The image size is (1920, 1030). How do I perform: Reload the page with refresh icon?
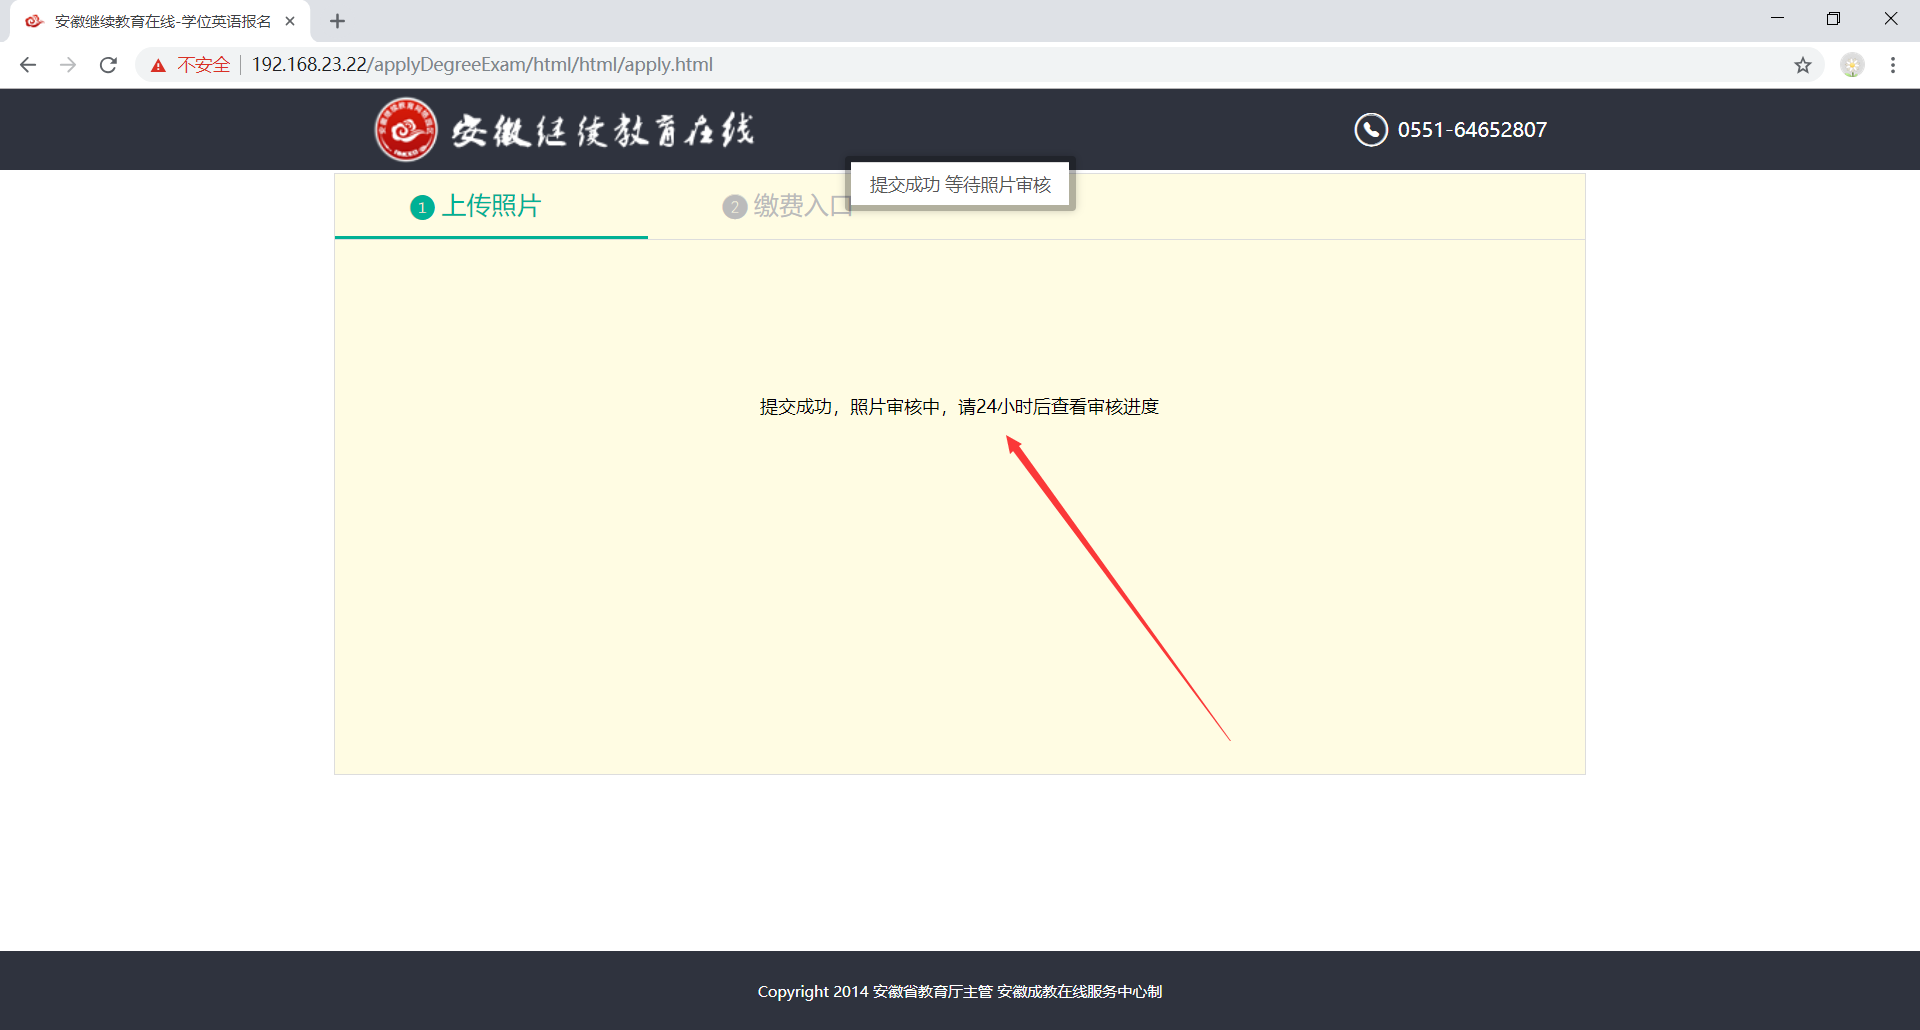(x=108, y=65)
